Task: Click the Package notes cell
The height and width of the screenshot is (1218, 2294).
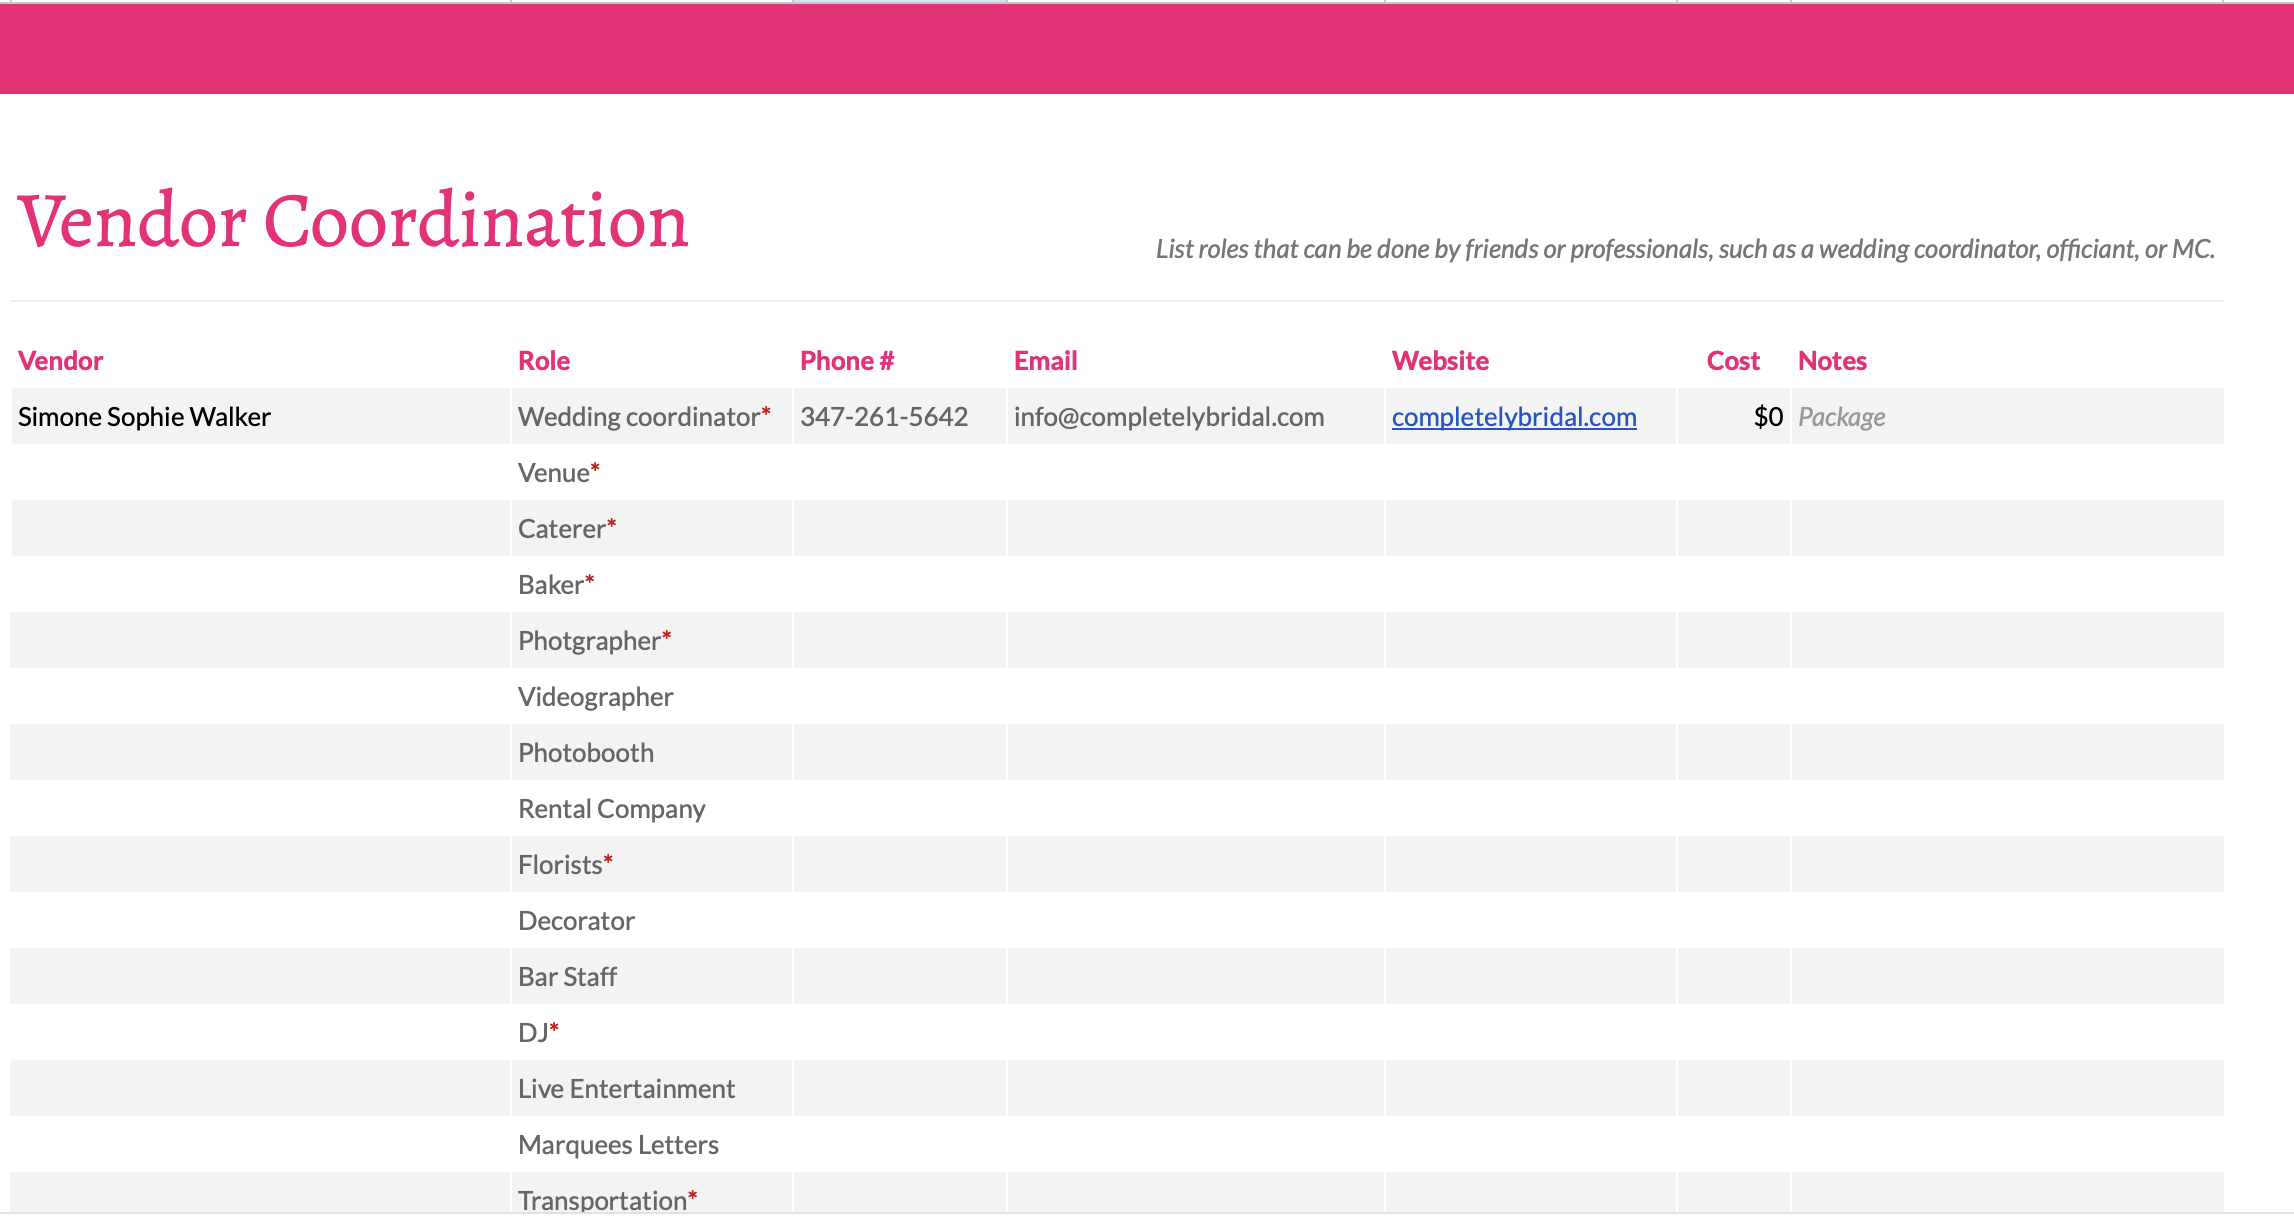Action: 1842,417
